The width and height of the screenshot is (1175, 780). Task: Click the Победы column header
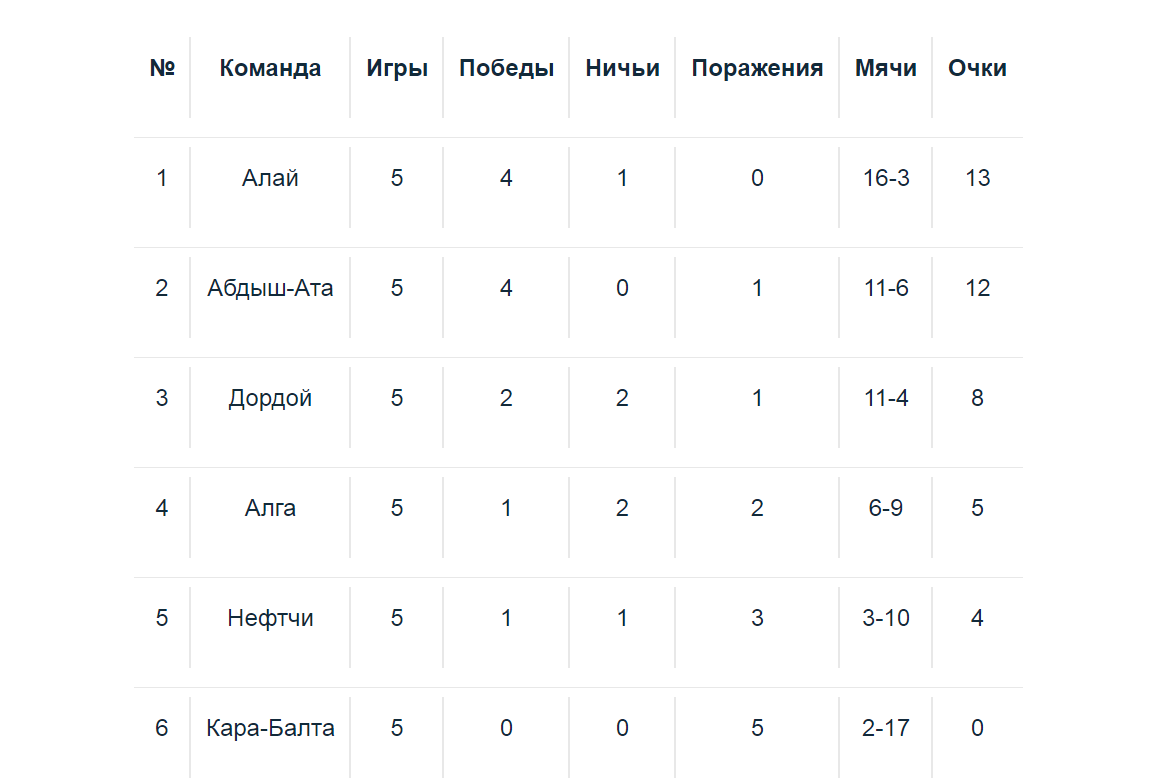tap(506, 68)
